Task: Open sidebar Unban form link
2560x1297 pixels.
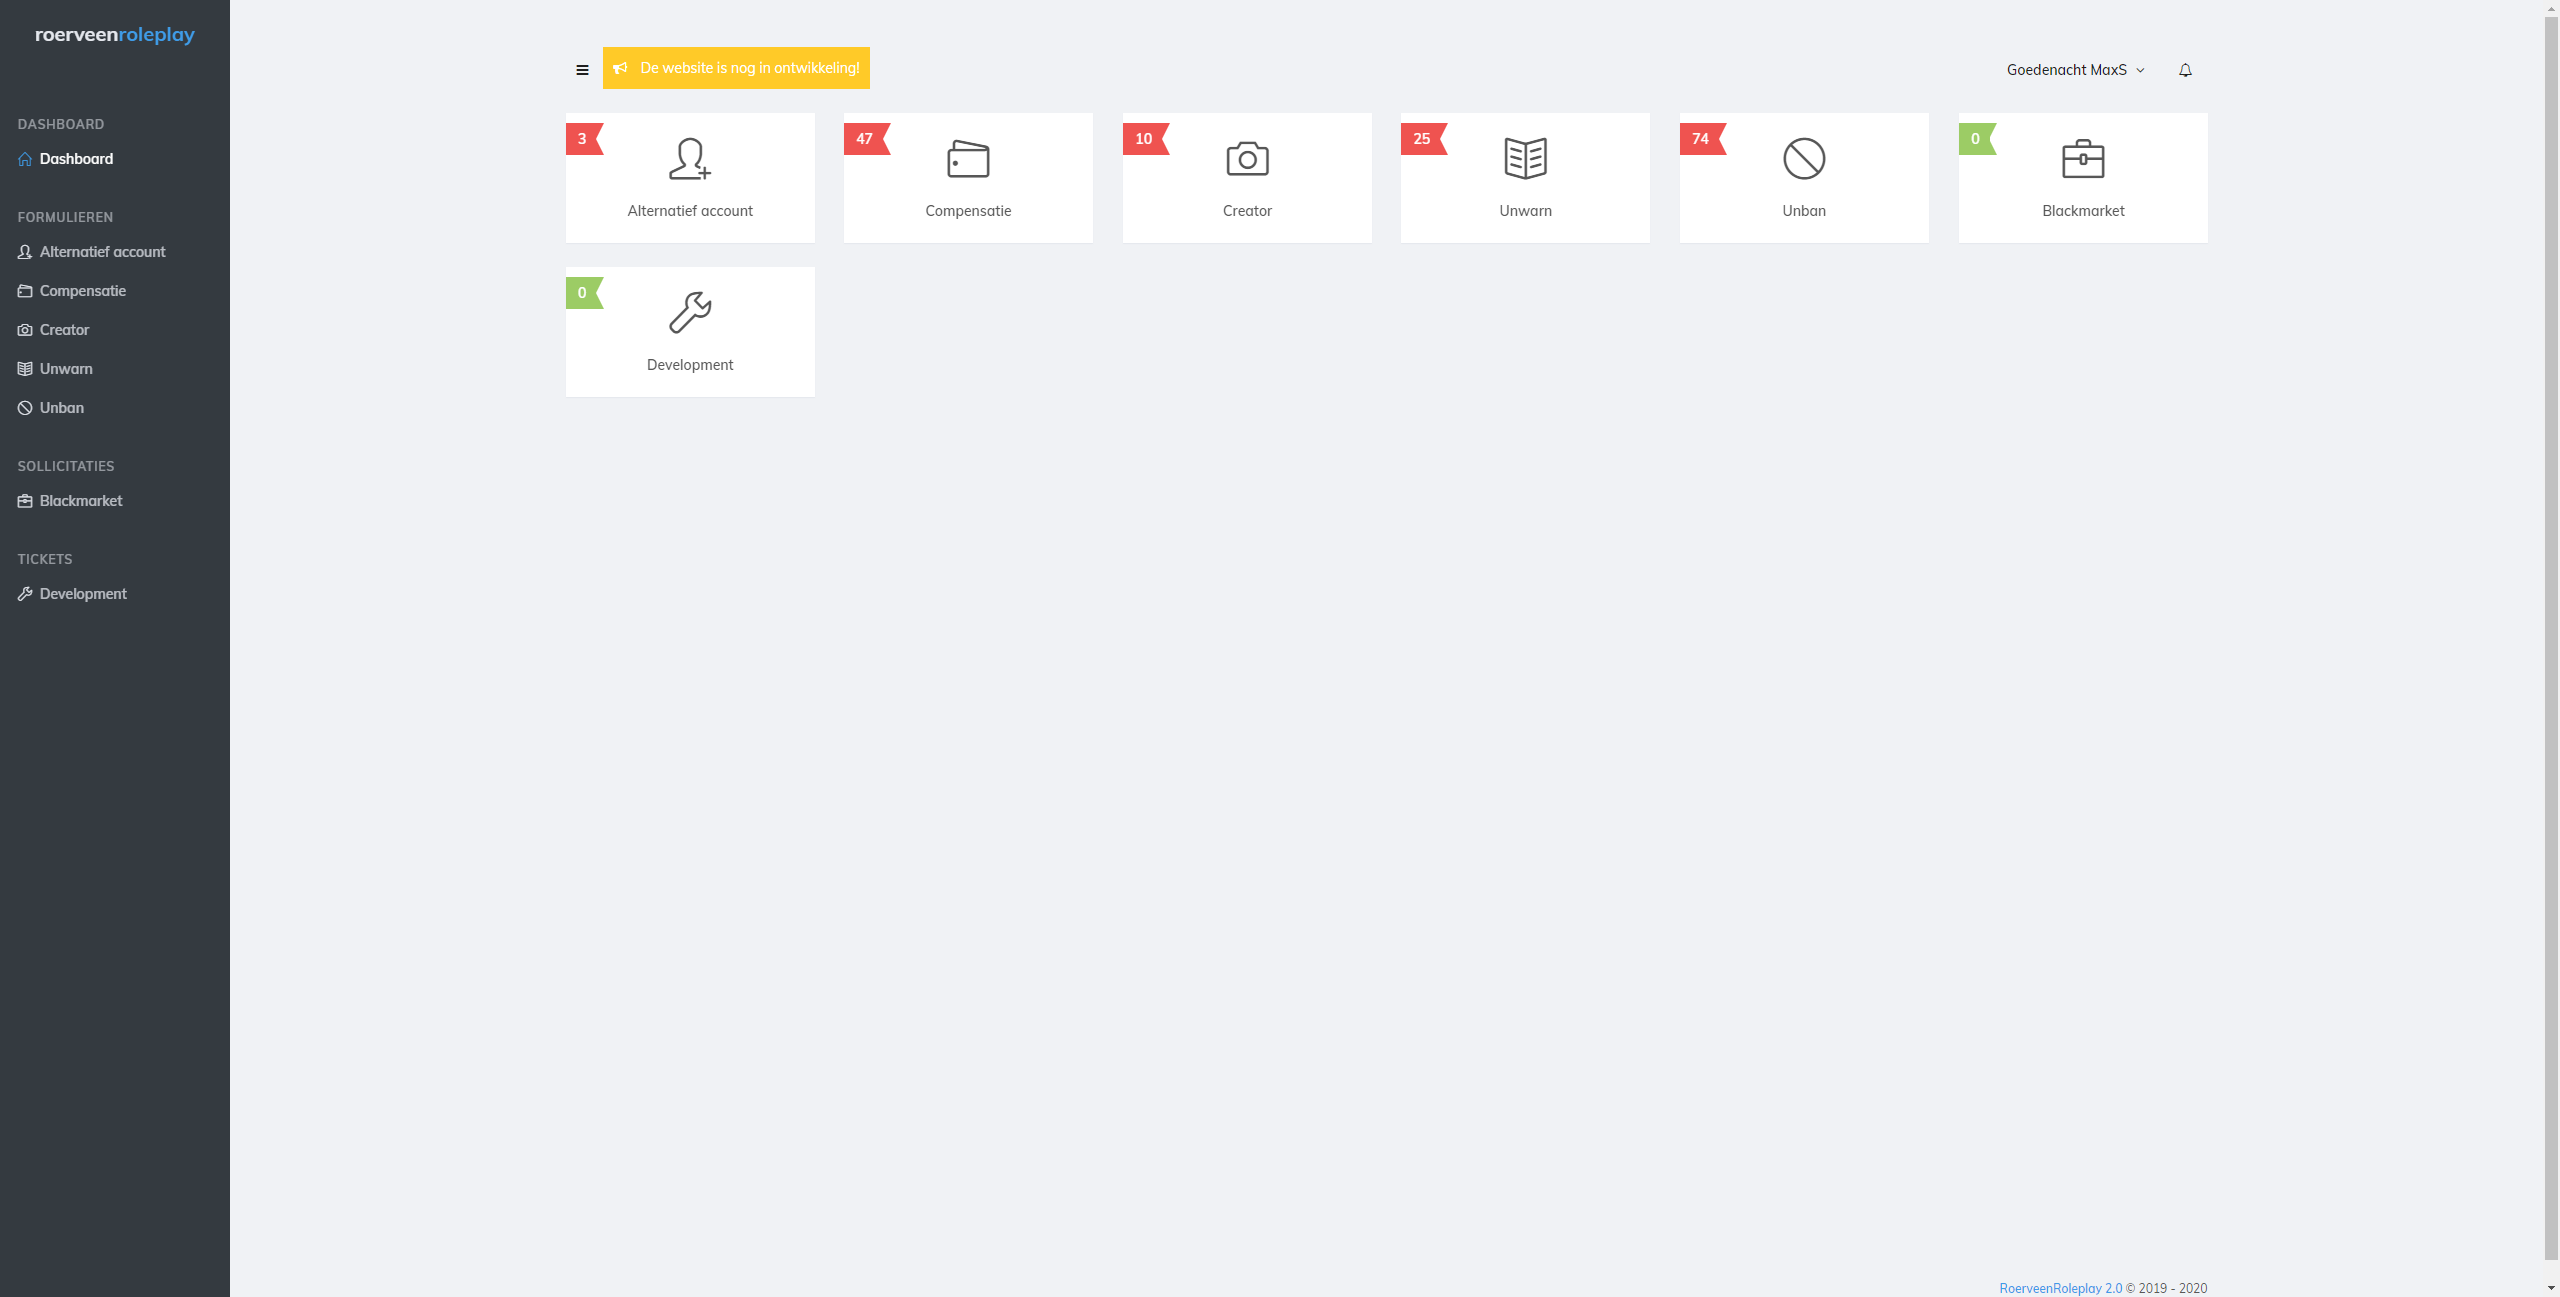Action: pos(61,408)
